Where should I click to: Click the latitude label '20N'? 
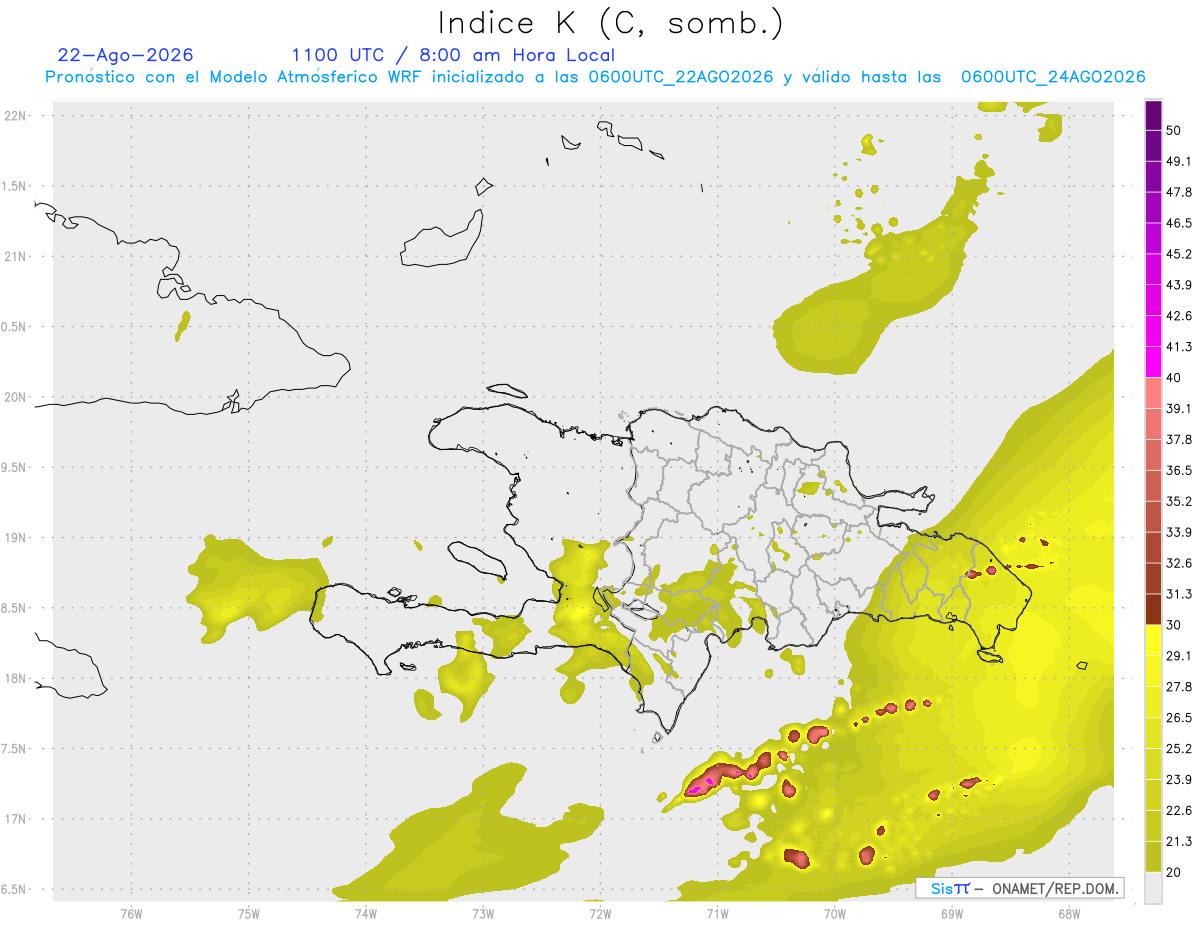point(17,397)
